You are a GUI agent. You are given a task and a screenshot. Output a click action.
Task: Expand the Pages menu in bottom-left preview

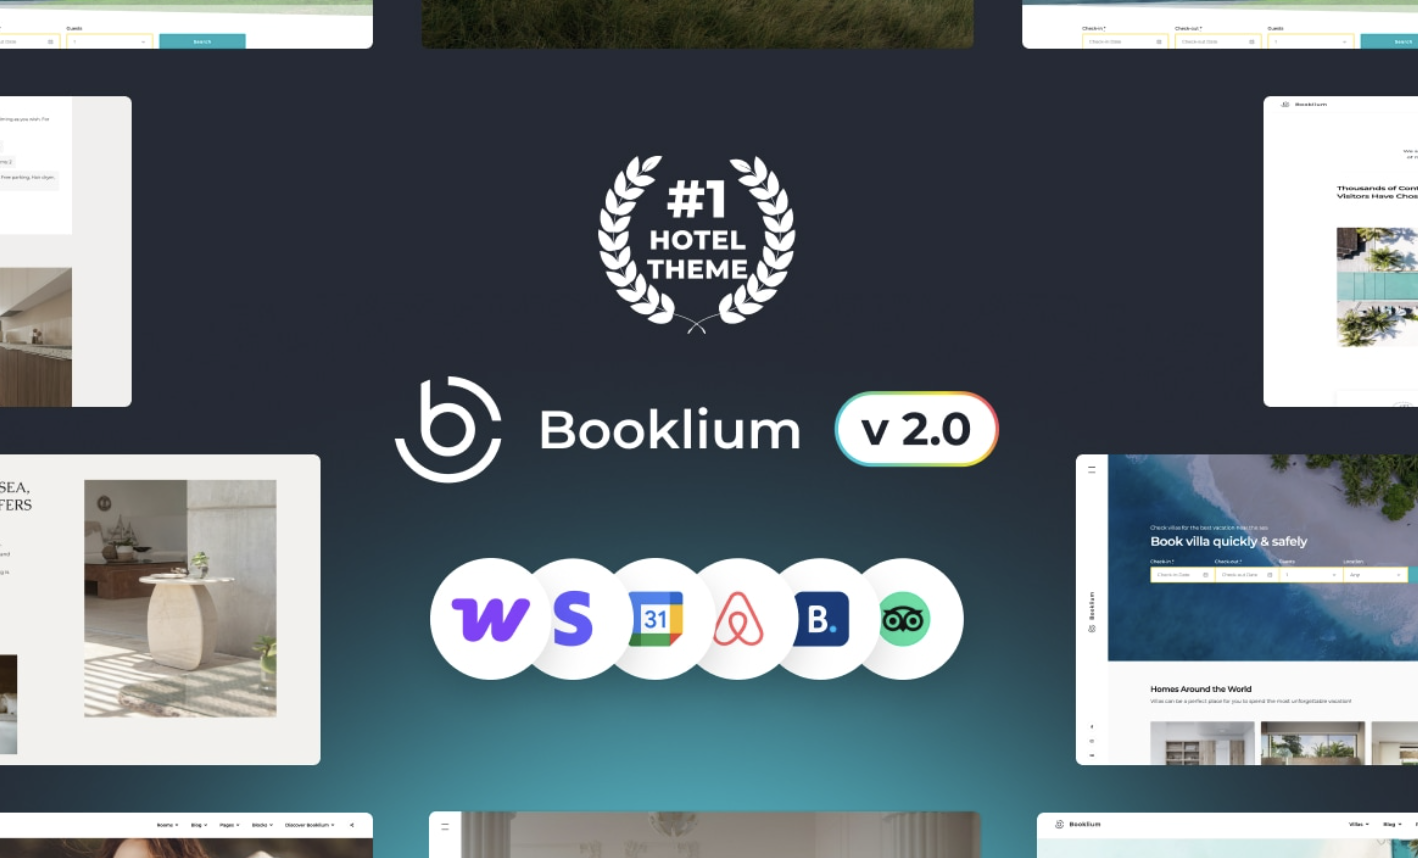[x=229, y=825]
